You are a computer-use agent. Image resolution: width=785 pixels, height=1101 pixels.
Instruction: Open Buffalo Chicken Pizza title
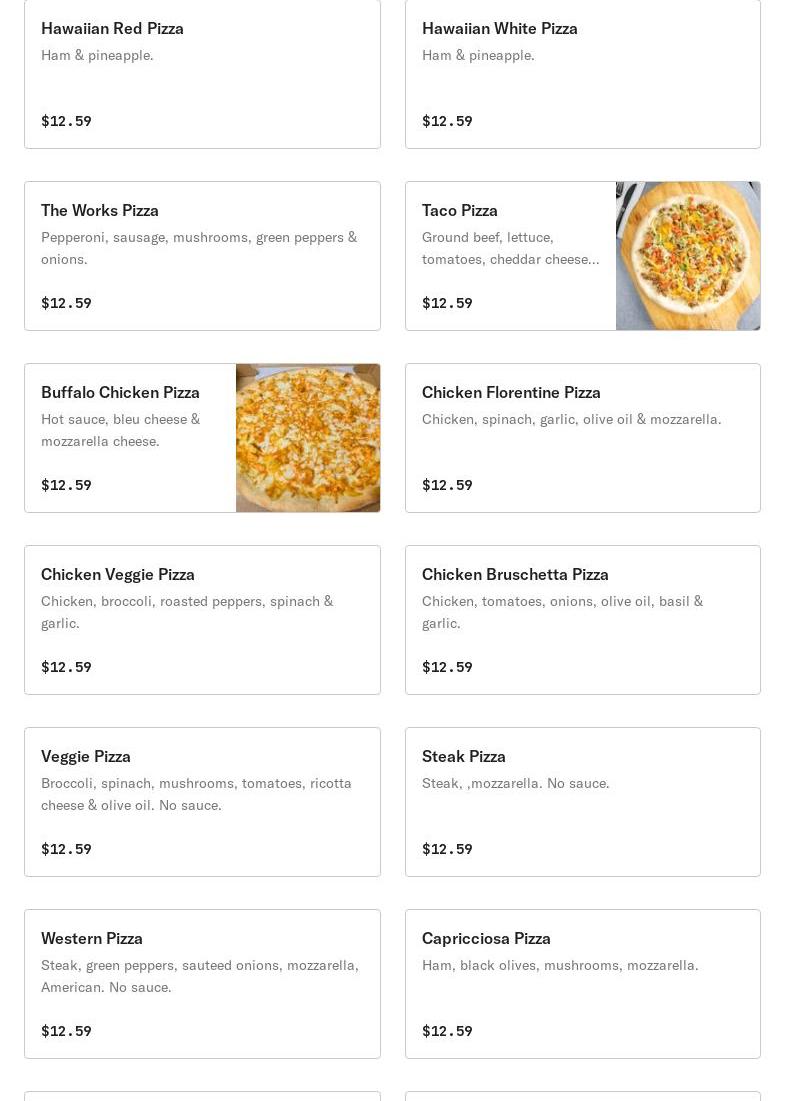[x=120, y=393]
